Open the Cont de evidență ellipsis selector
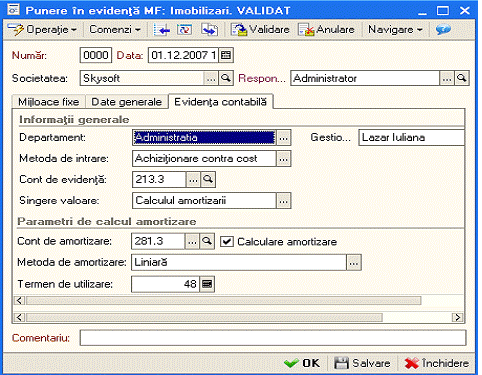Screen dimensions: 482x375 (x=193, y=179)
